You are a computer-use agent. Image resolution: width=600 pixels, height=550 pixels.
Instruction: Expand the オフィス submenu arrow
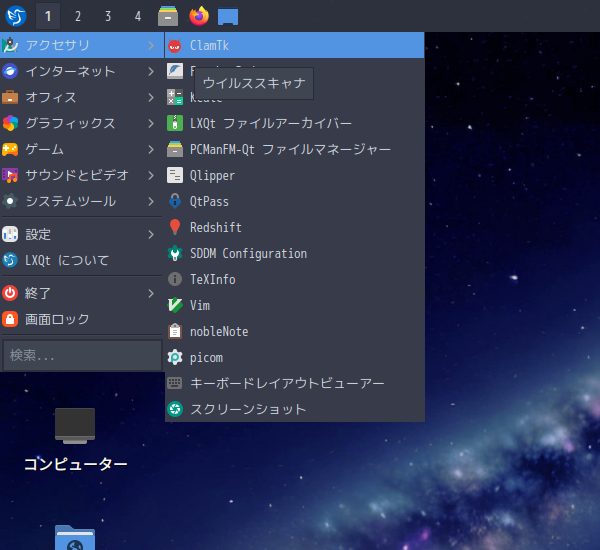(151, 98)
